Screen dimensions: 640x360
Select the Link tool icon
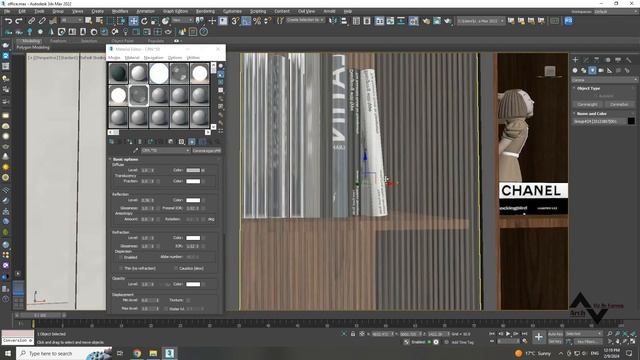click(31, 21)
